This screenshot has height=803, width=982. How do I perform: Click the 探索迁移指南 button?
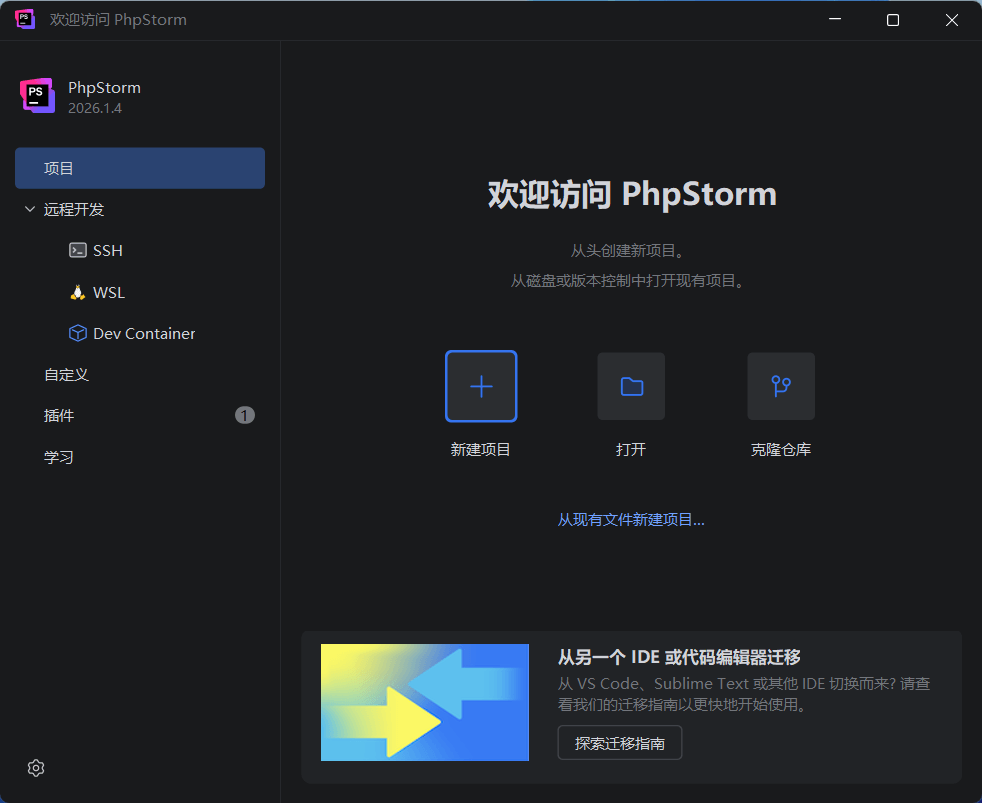(619, 743)
